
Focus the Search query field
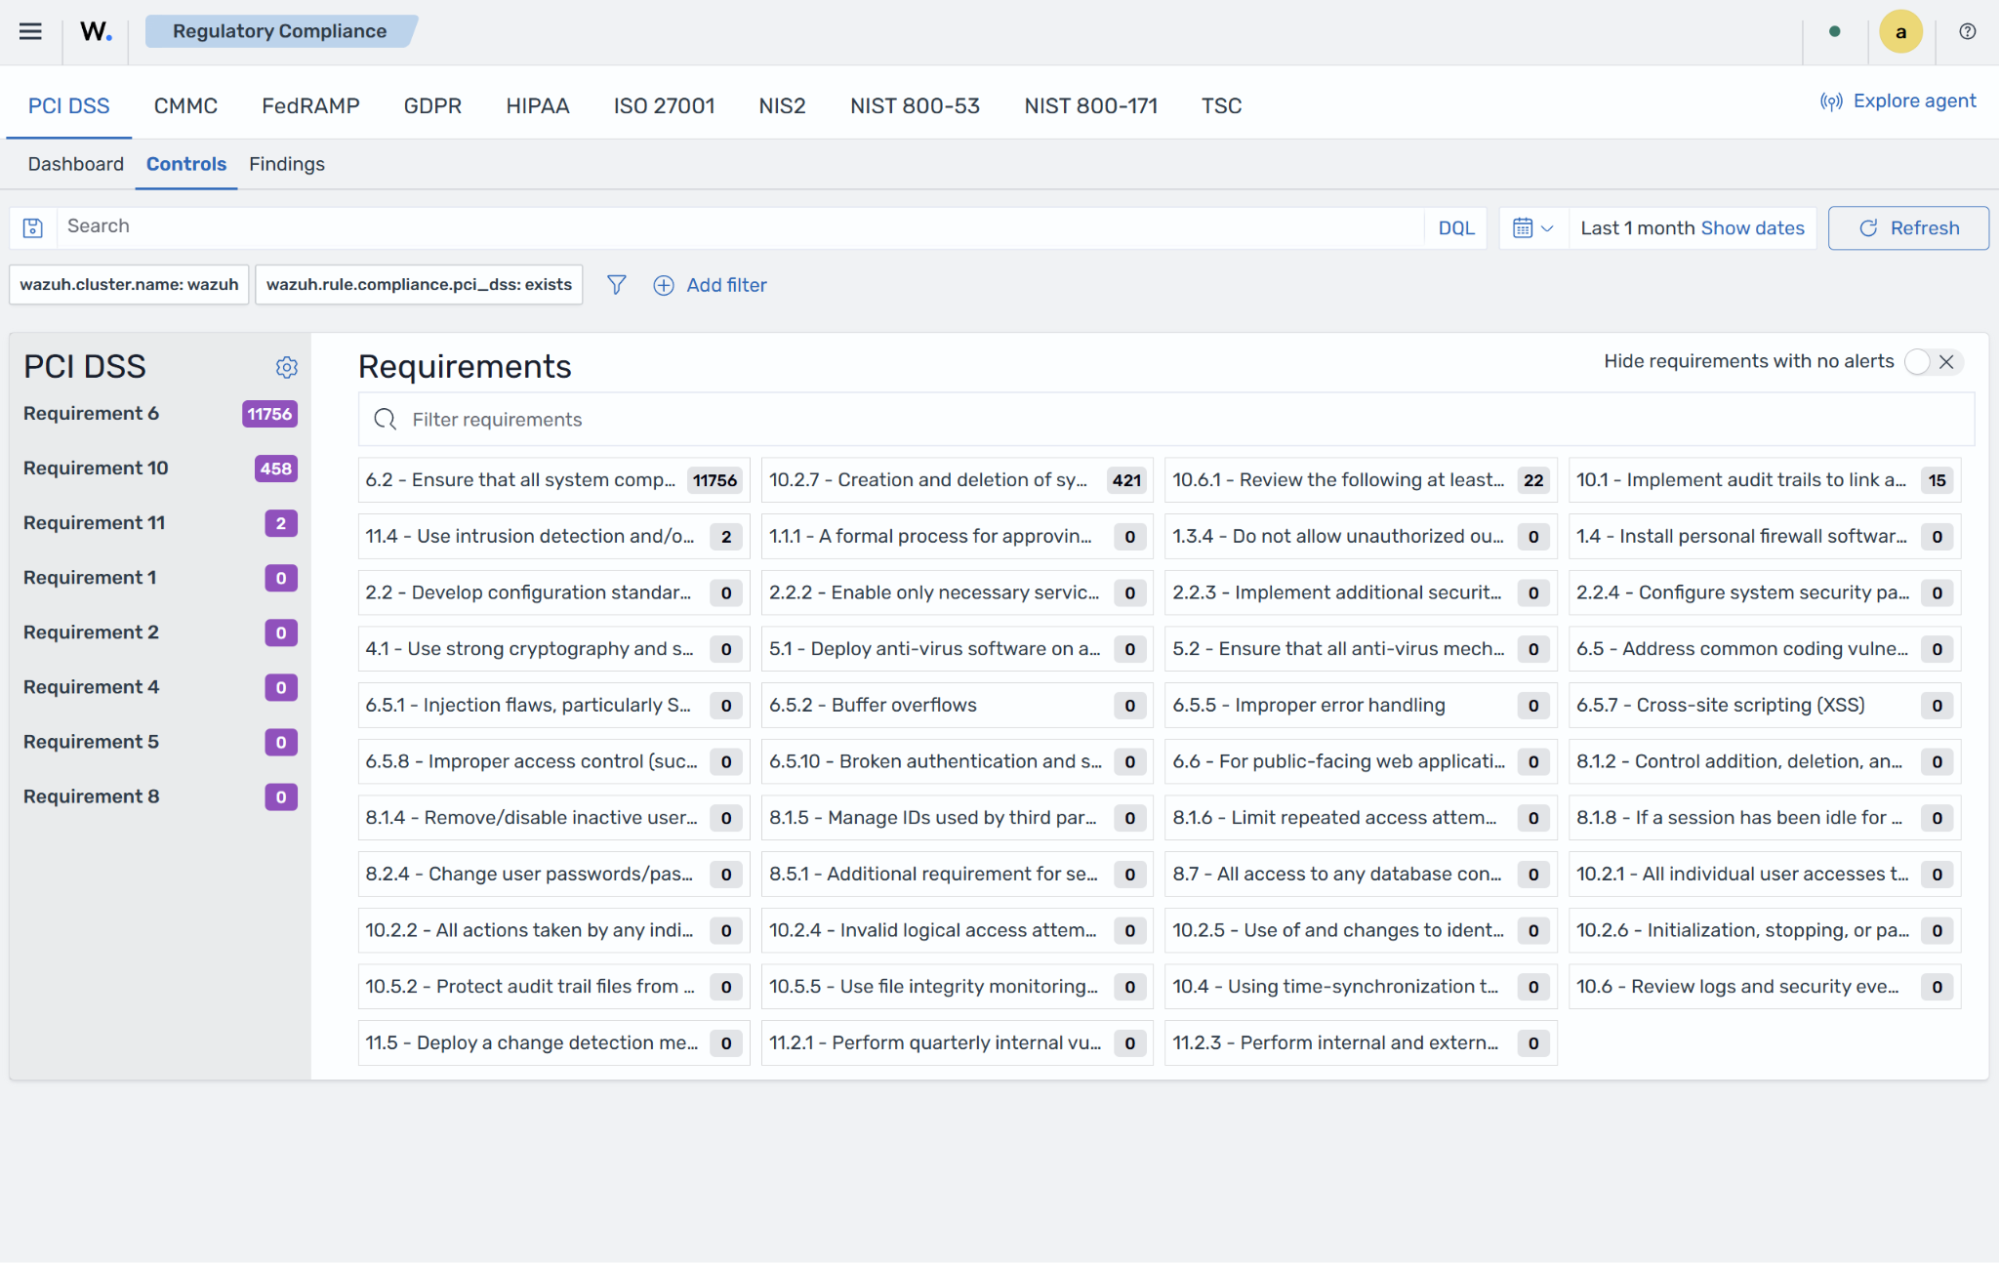tap(740, 227)
